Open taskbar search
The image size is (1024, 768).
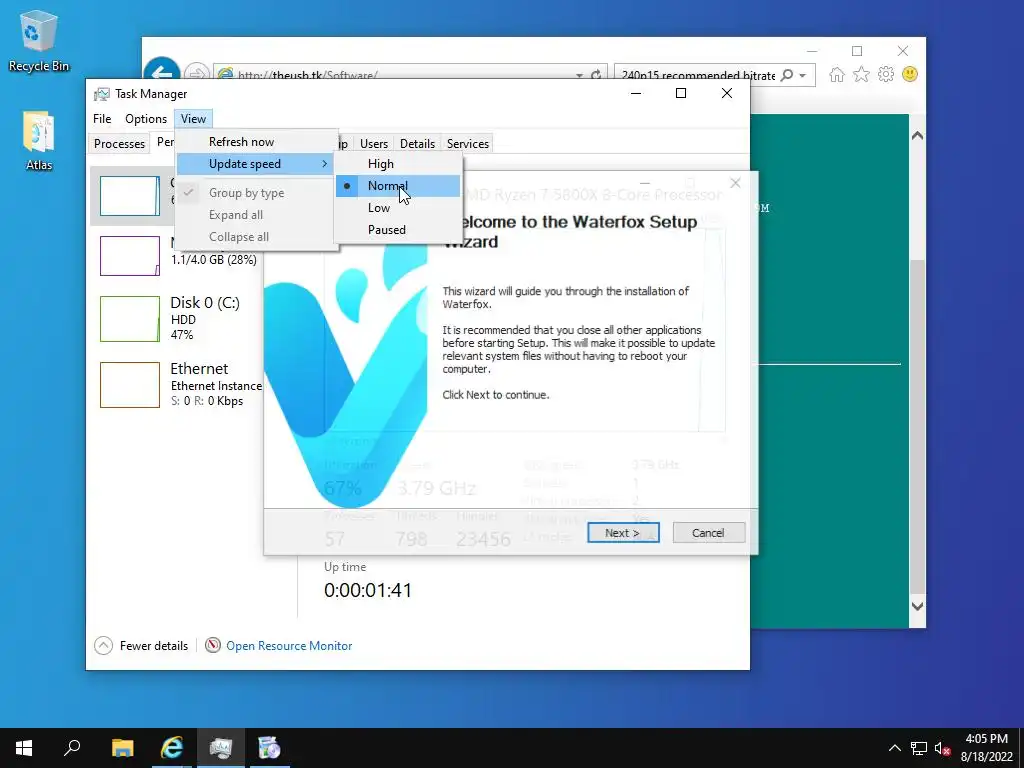click(x=72, y=748)
